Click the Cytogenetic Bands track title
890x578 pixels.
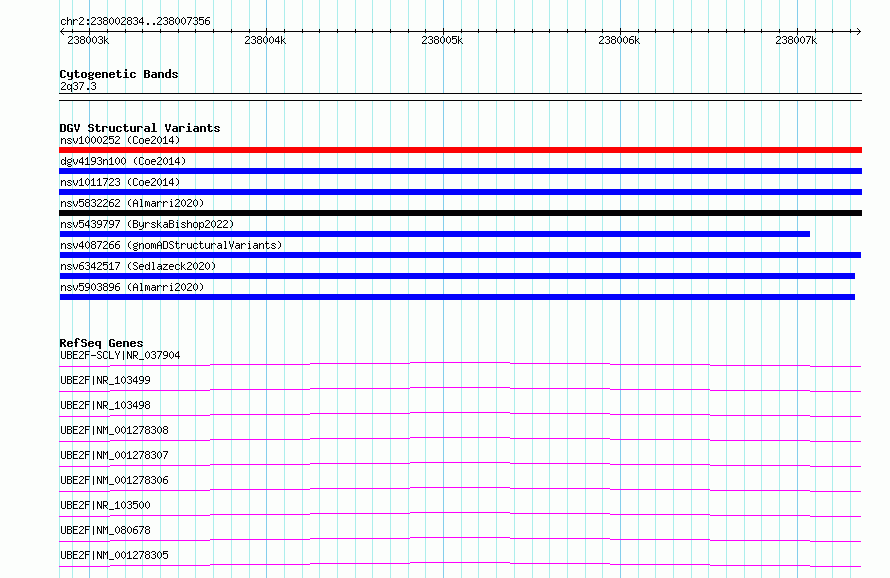[119, 74]
